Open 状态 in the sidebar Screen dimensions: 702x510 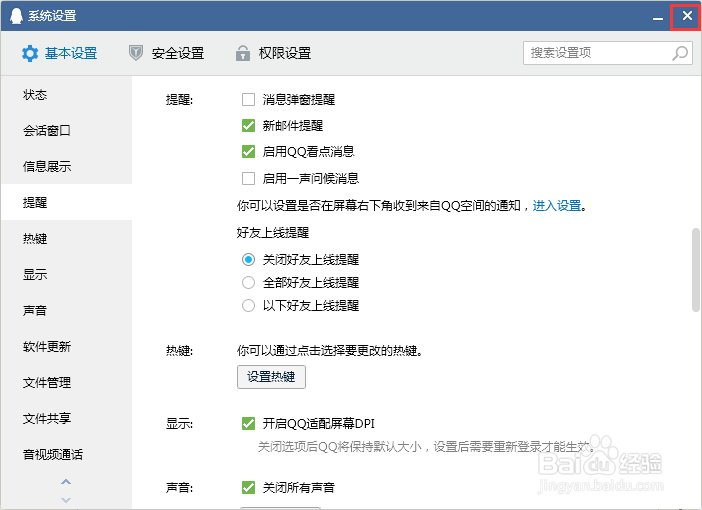click(x=66, y=94)
